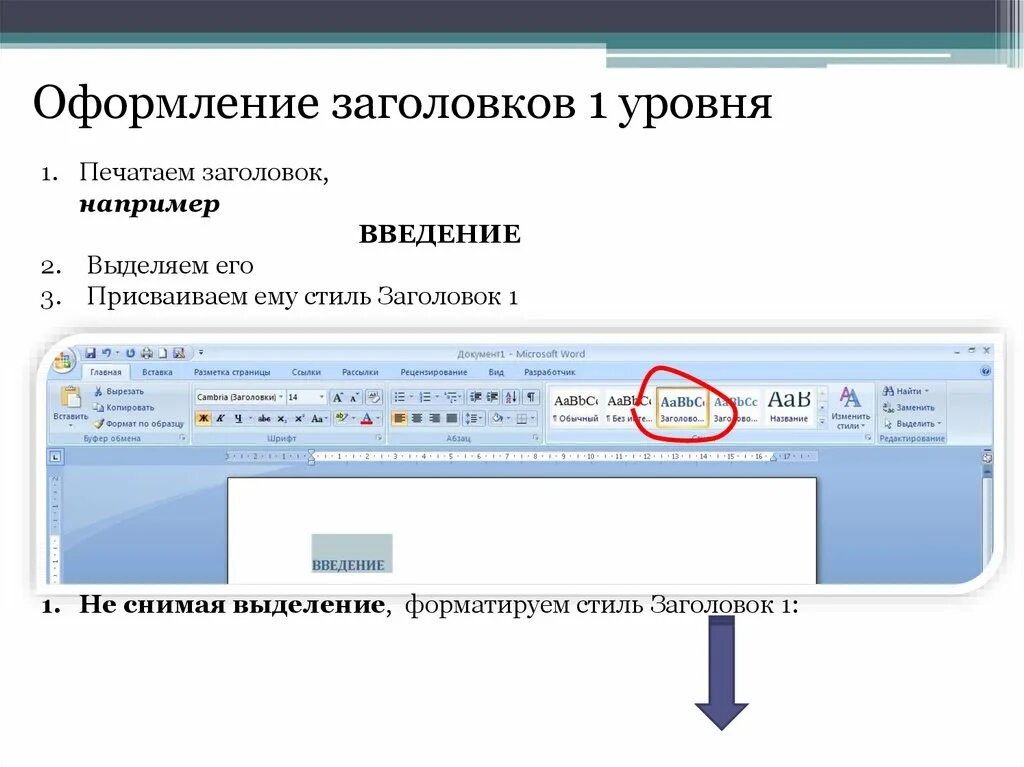Image resolution: width=1024 pixels, height=767 pixels.
Task: Increase font size with grow font icon
Action: [338, 397]
